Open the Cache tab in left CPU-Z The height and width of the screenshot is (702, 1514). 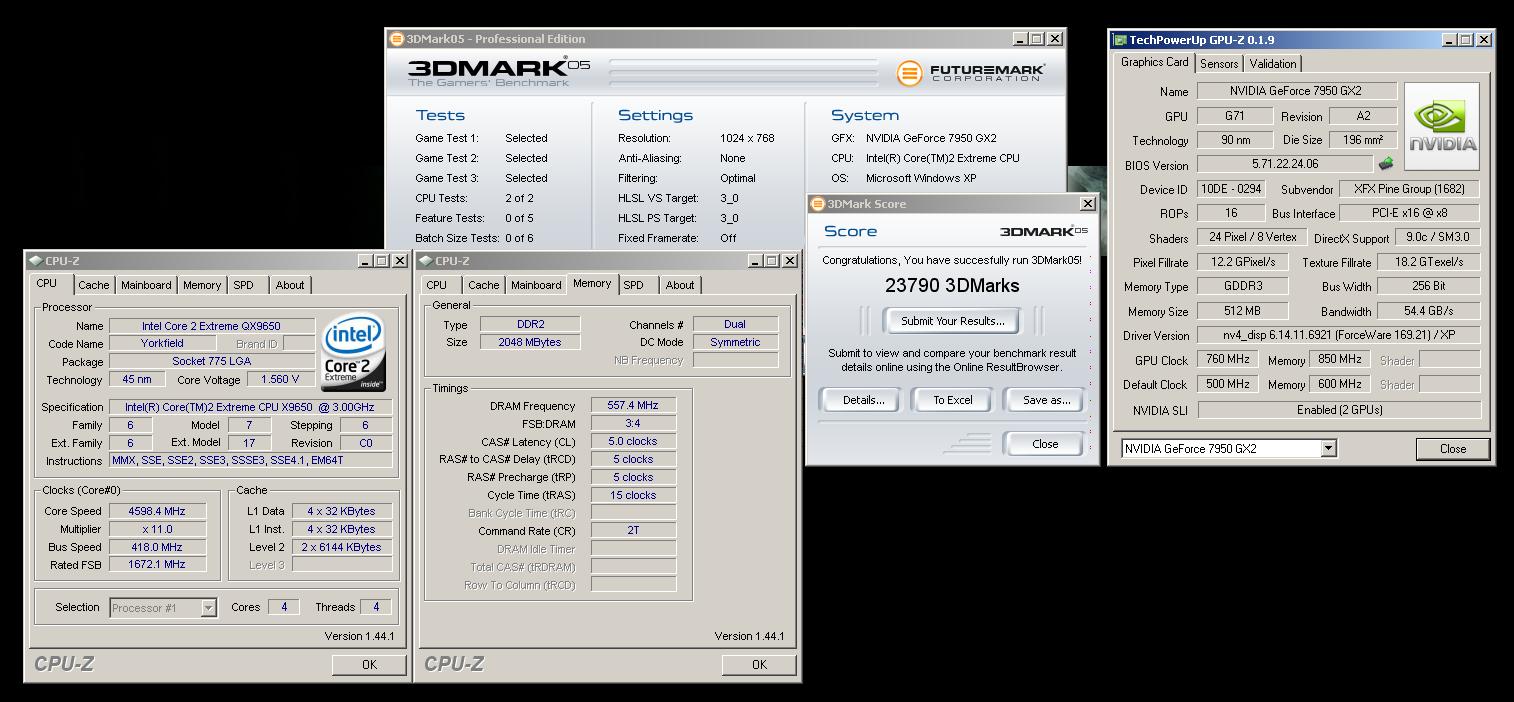94,285
